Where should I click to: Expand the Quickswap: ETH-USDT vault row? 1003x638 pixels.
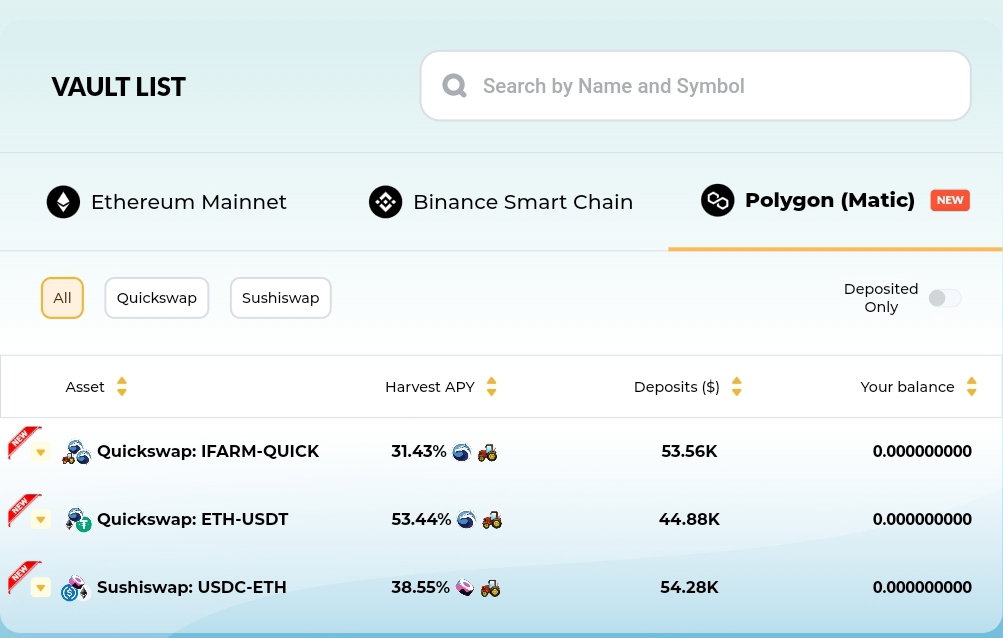(x=40, y=519)
